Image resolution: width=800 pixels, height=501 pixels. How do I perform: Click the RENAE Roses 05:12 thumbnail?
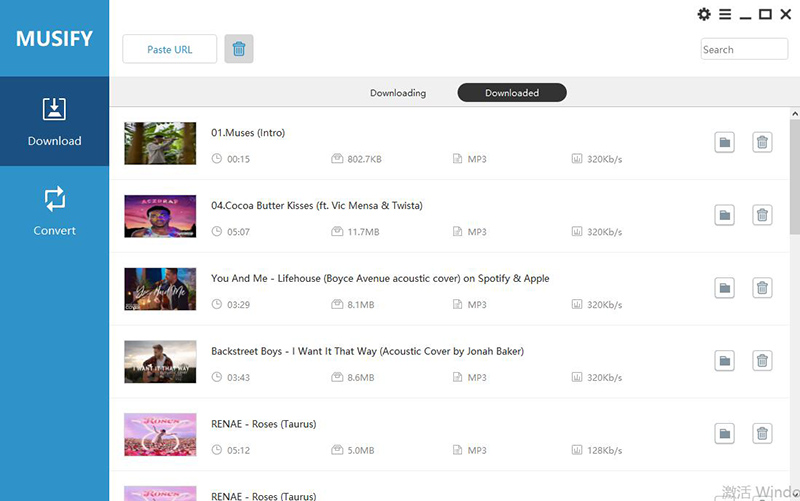pos(160,435)
